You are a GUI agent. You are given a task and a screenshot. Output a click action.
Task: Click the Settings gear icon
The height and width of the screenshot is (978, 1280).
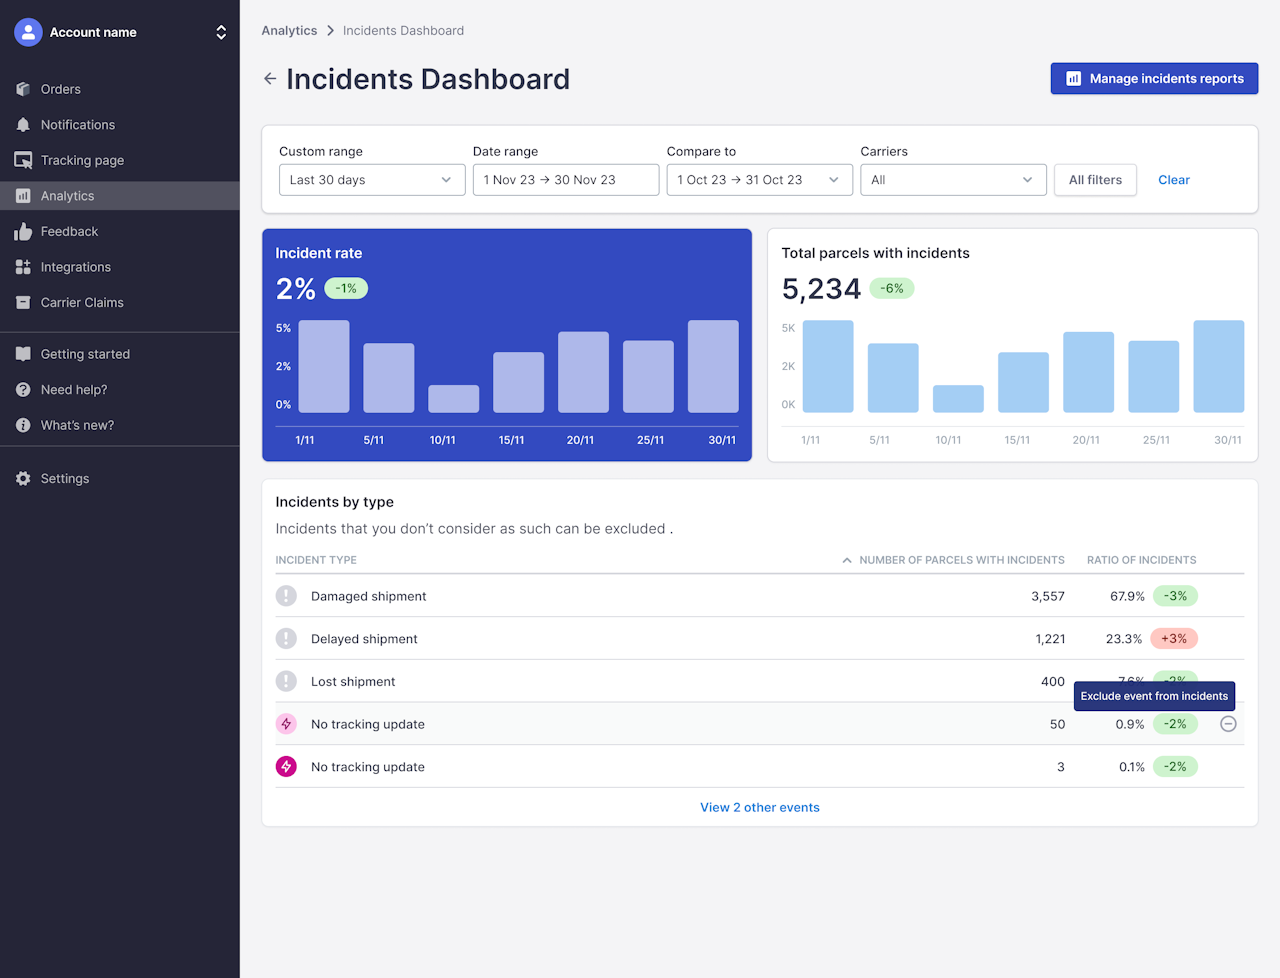[23, 479]
